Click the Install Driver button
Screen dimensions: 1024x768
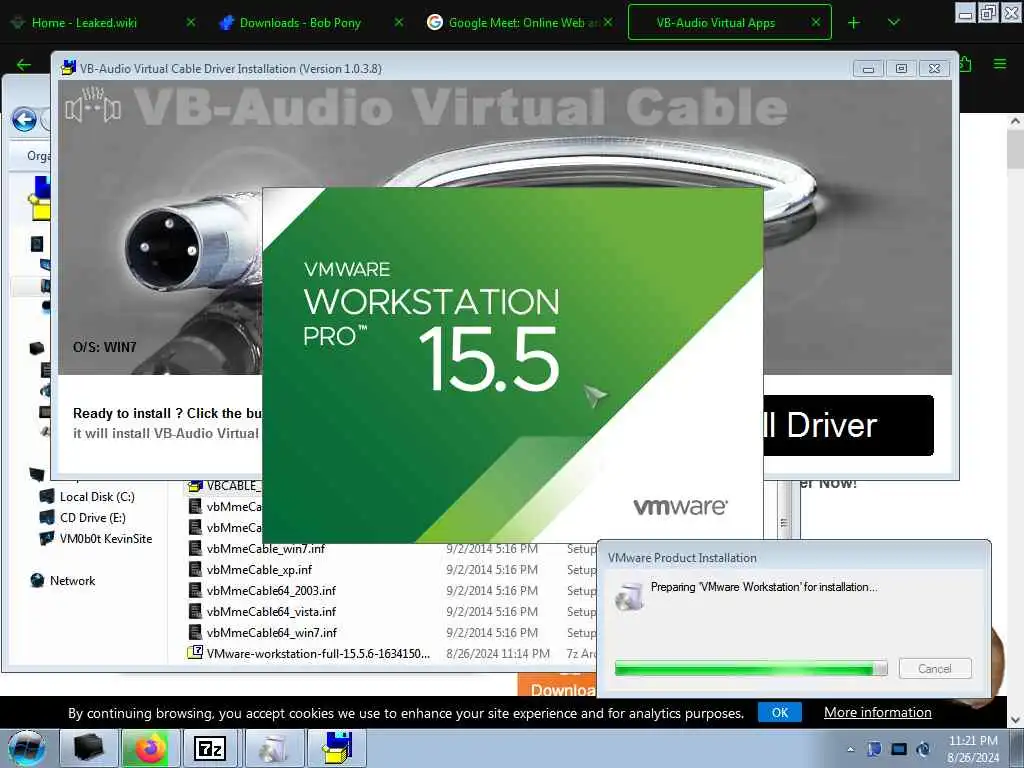tap(848, 425)
